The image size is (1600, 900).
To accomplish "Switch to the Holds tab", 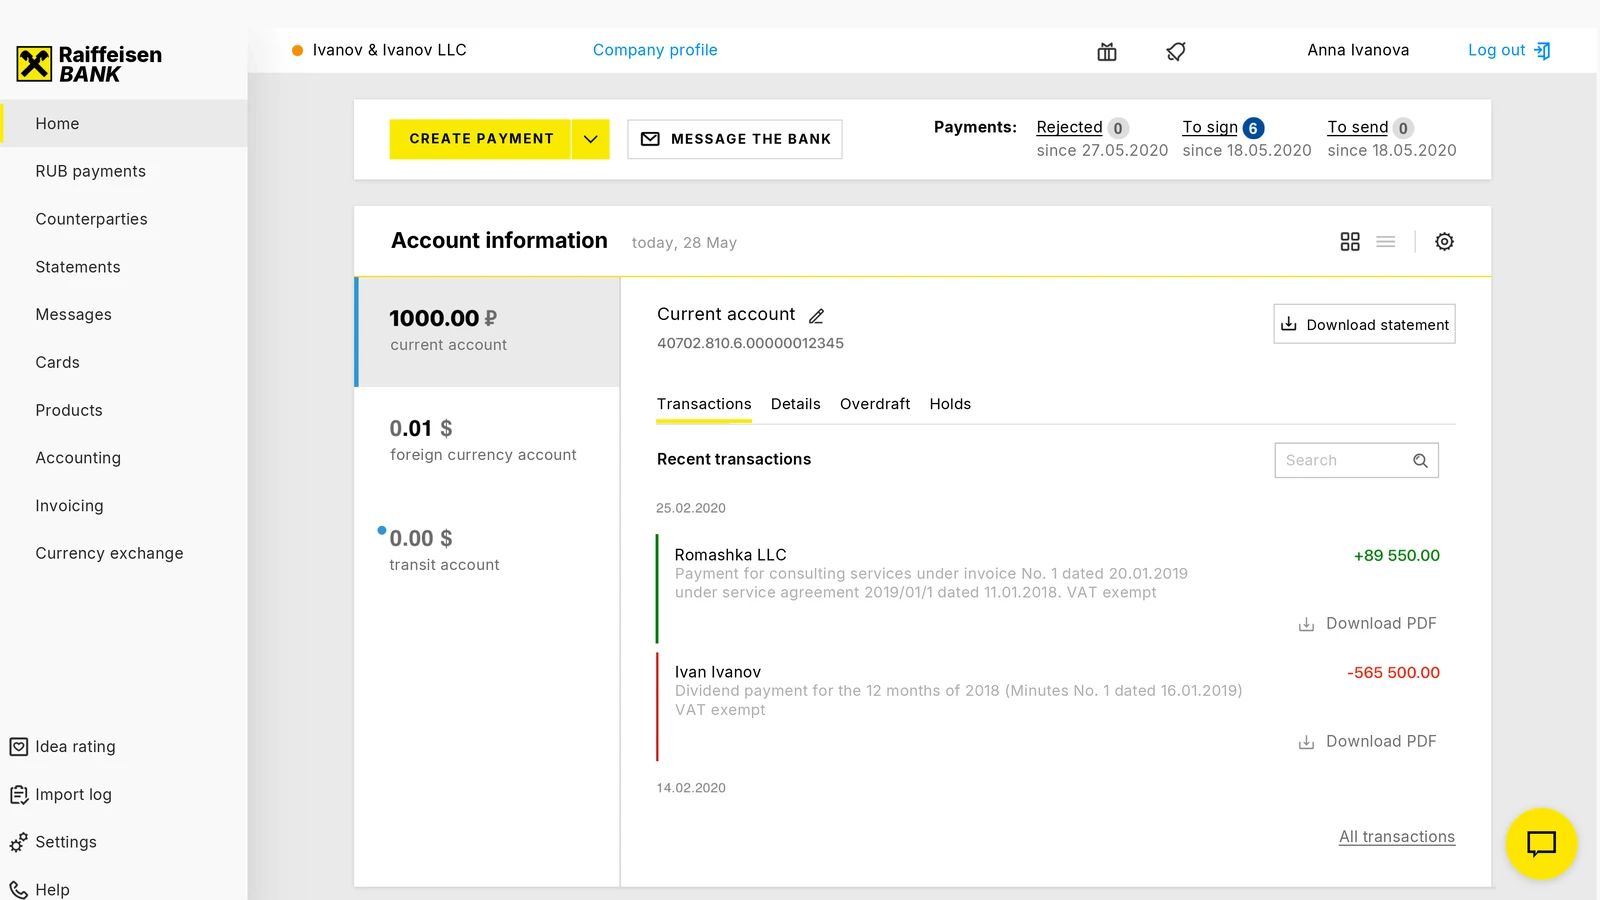I will 950,404.
